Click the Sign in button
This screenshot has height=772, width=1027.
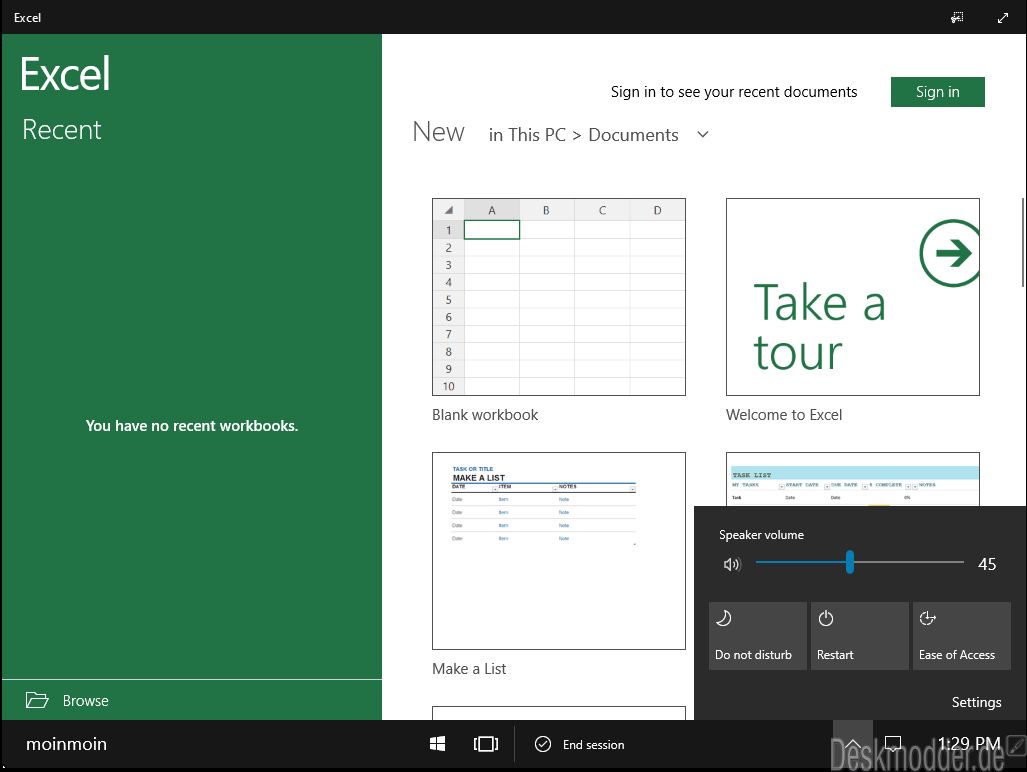click(x=937, y=92)
